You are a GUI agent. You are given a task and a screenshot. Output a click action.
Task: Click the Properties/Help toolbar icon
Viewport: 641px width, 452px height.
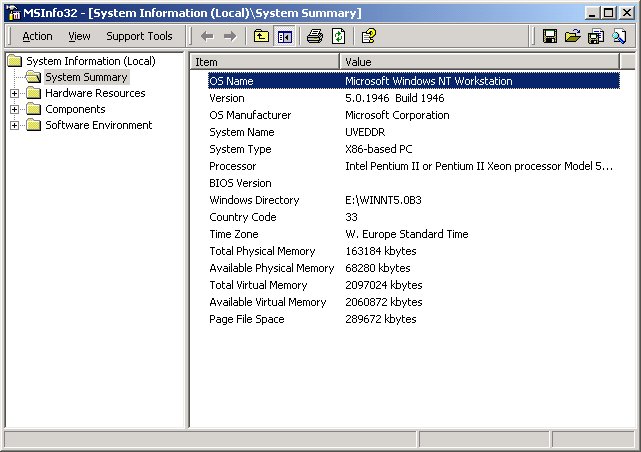tap(369, 36)
